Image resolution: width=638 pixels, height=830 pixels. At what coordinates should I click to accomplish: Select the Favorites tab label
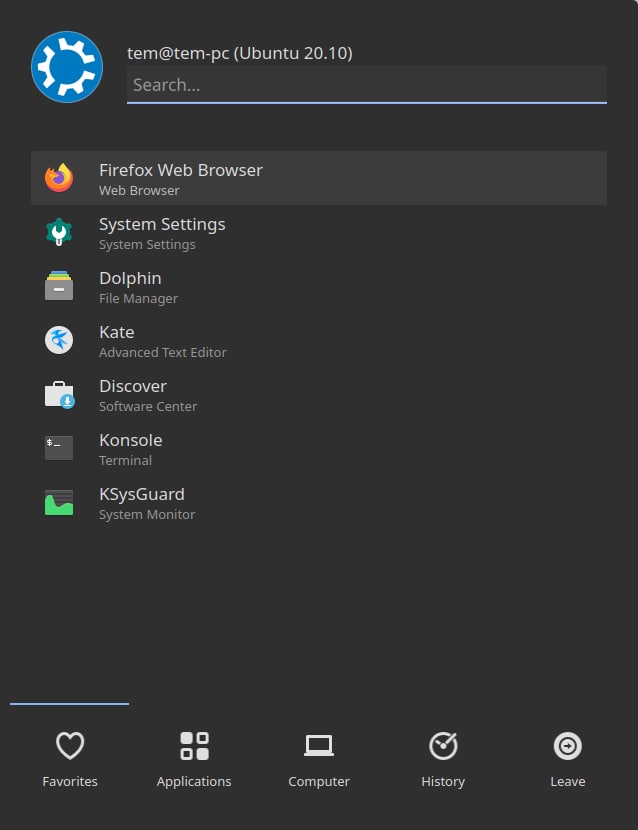click(x=70, y=781)
